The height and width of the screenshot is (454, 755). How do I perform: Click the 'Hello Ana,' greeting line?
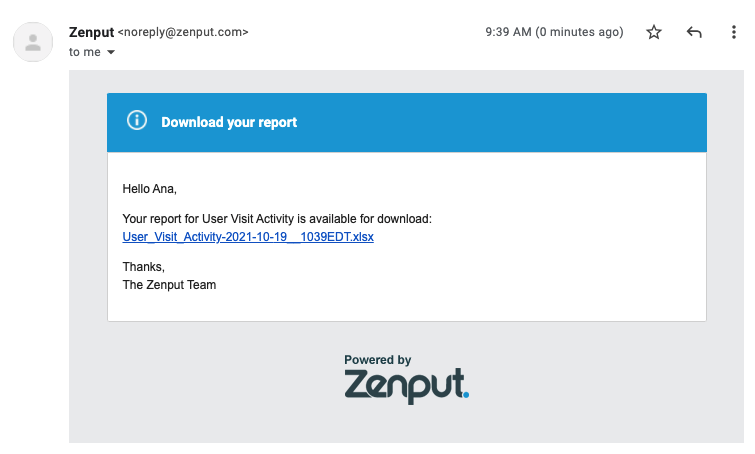click(x=150, y=189)
